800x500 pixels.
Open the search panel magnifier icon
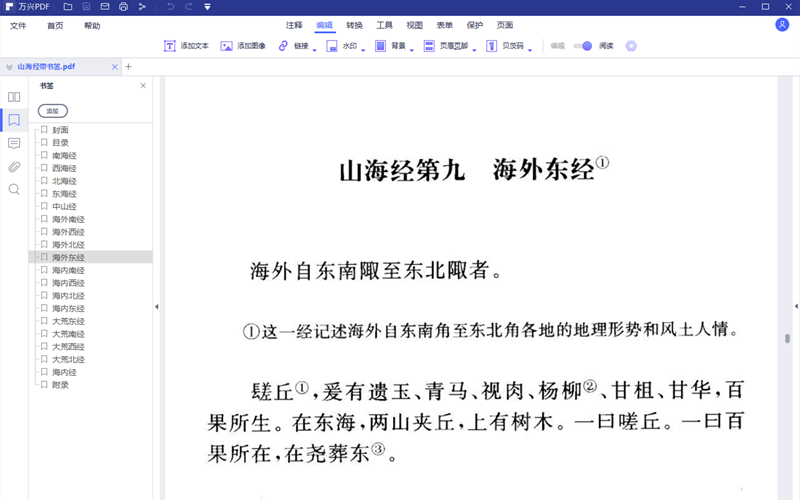(x=14, y=189)
